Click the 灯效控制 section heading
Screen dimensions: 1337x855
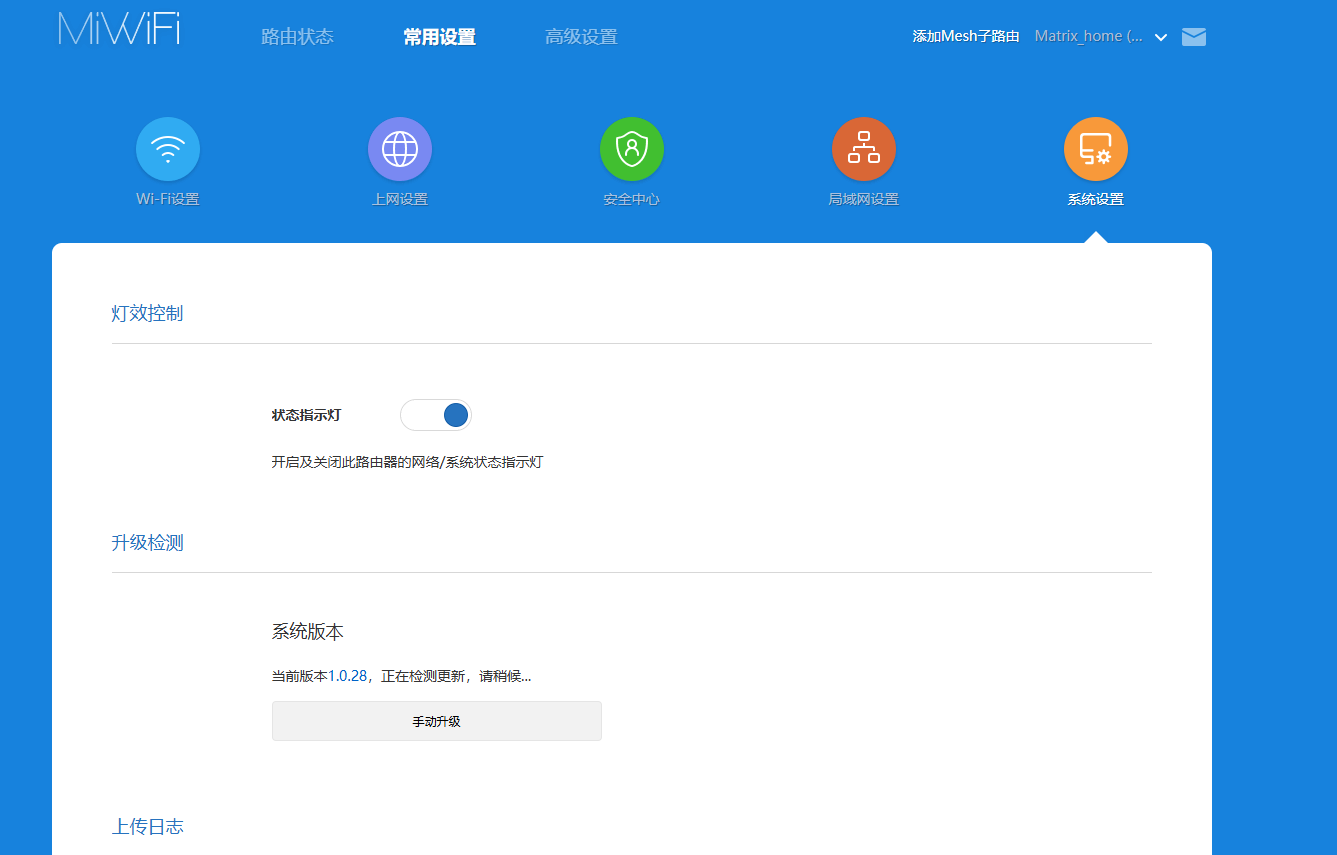tap(147, 314)
